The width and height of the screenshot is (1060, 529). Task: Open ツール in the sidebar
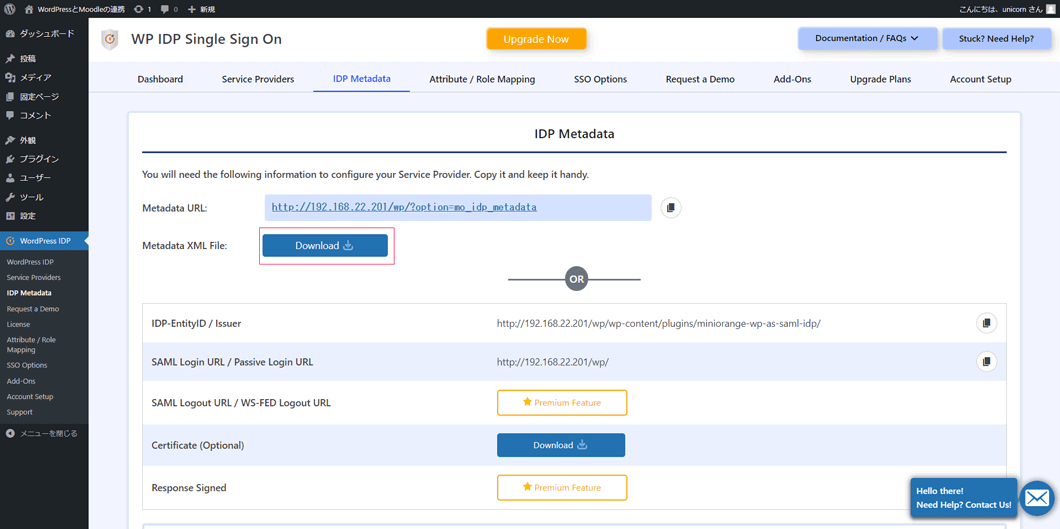(x=44, y=197)
